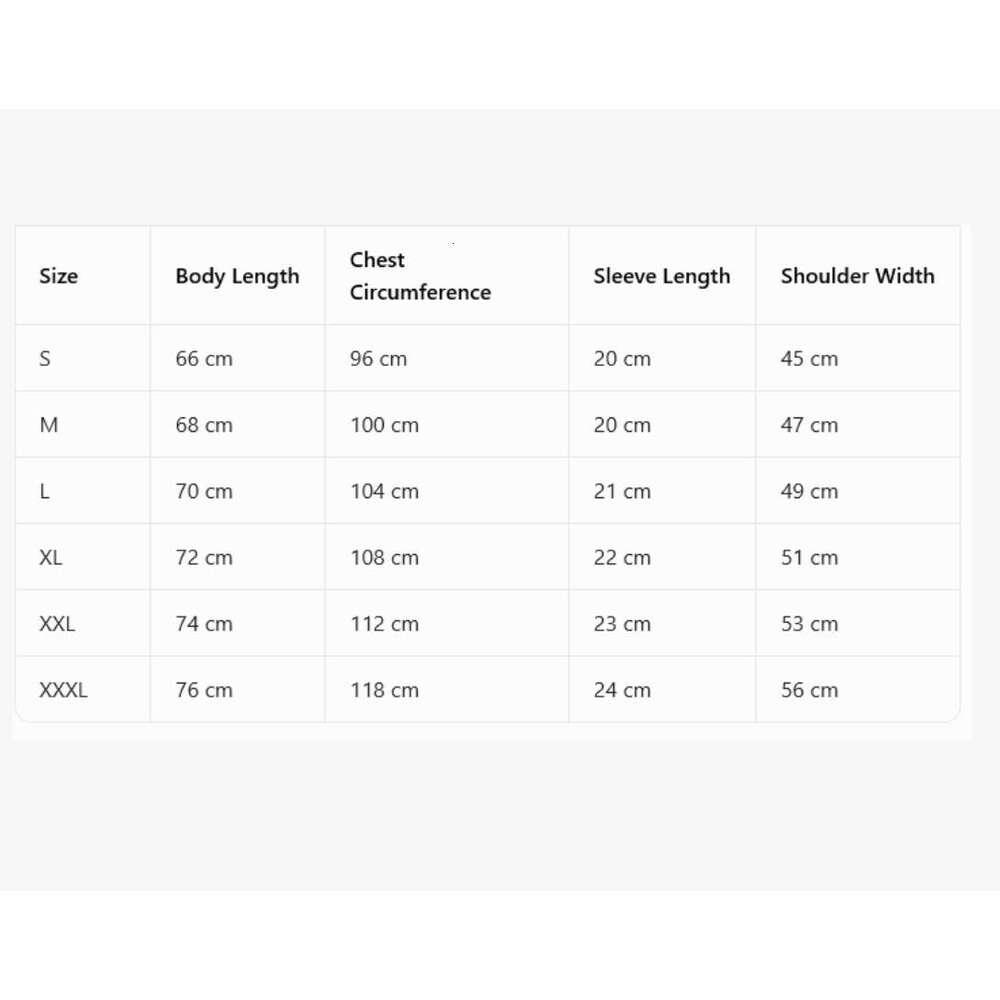This screenshot has width=1000, height=1000.
Task: Click the Body Length column header
Action: click(x=237, y=277)
